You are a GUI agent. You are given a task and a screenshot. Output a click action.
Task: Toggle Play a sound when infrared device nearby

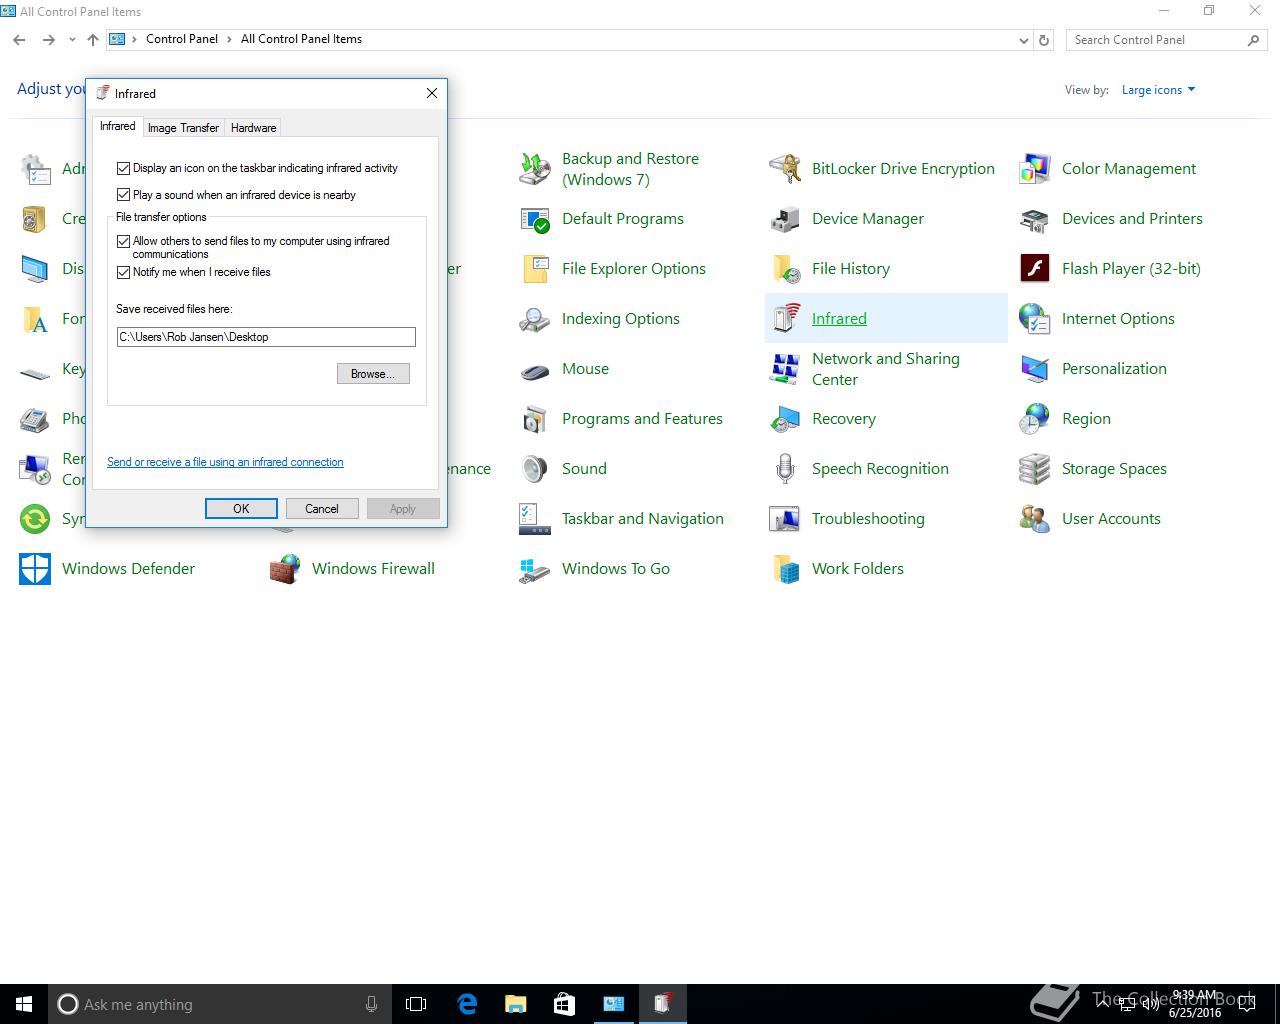pyautogui.click(x=124, y=195)
